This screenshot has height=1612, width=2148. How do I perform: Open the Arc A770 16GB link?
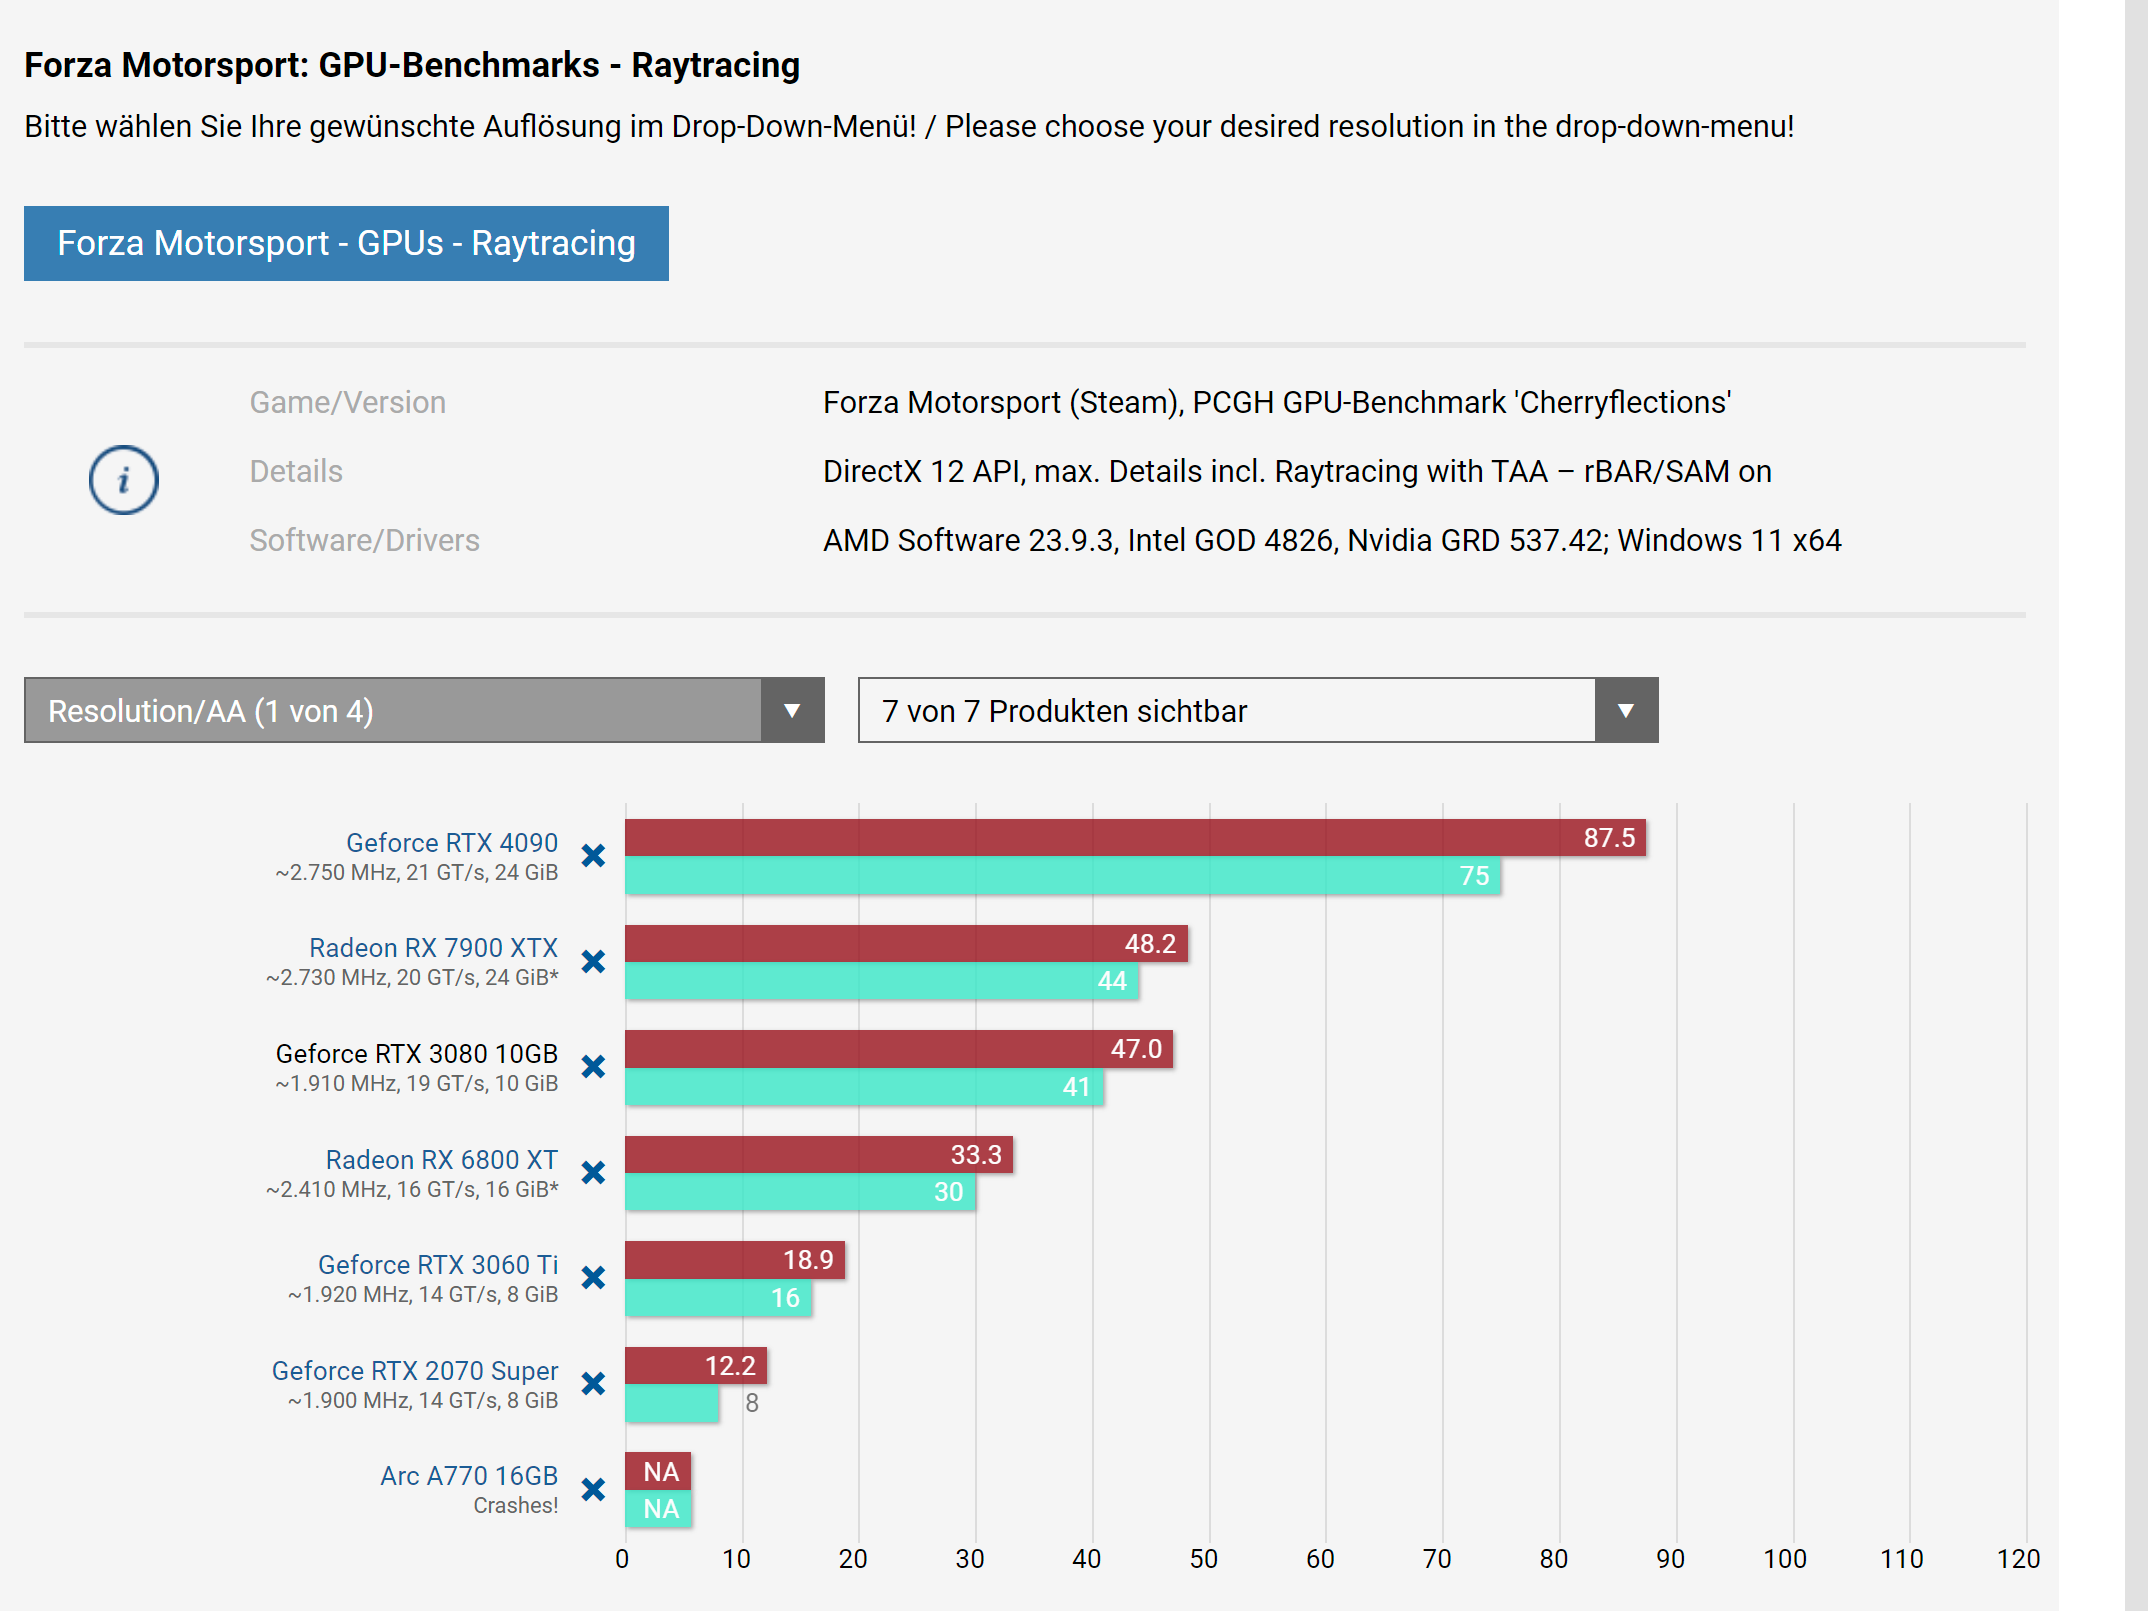pos(468,1476)
